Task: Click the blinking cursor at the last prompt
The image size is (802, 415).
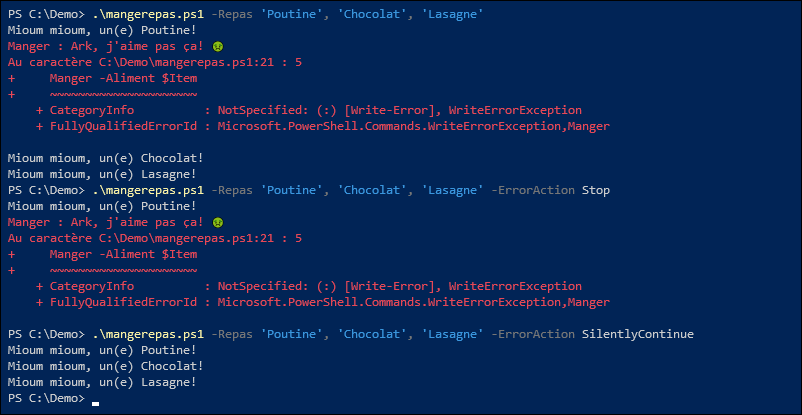Action: click(x=96, y=403)
